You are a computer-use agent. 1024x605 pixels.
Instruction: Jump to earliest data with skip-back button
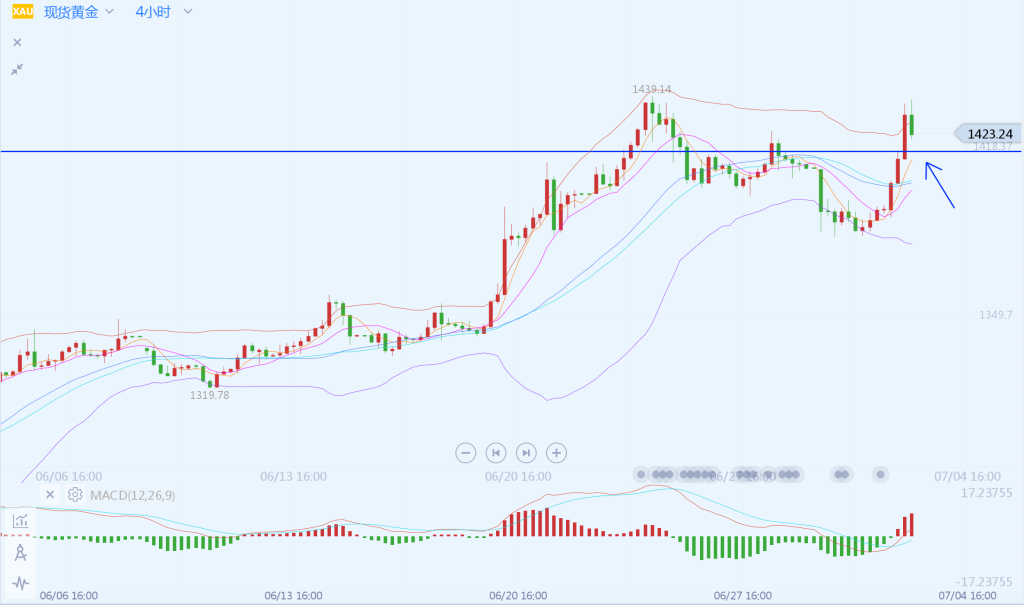pos(496,452)
